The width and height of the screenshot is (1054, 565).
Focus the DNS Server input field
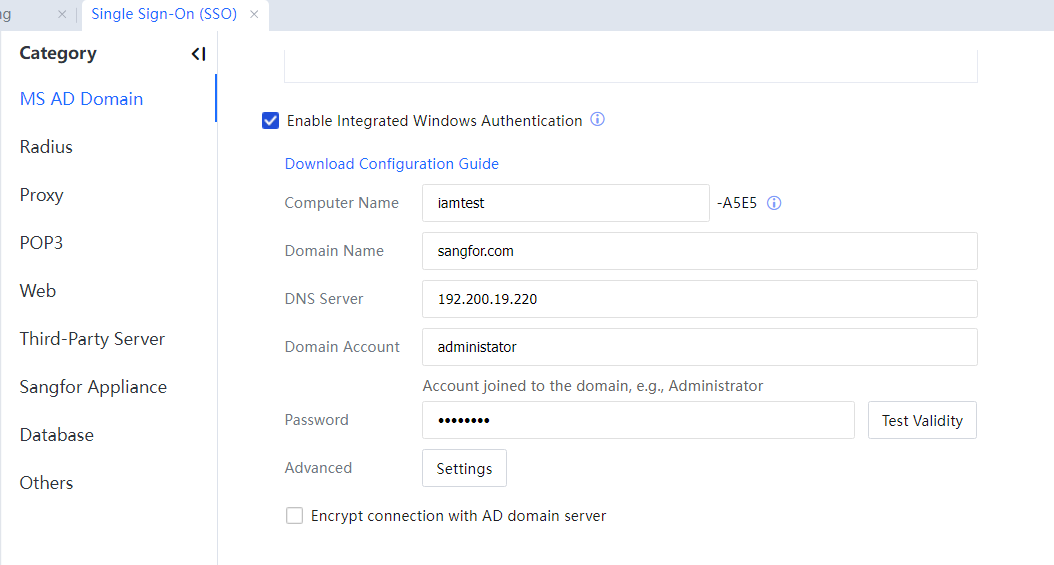pos(699,299)
